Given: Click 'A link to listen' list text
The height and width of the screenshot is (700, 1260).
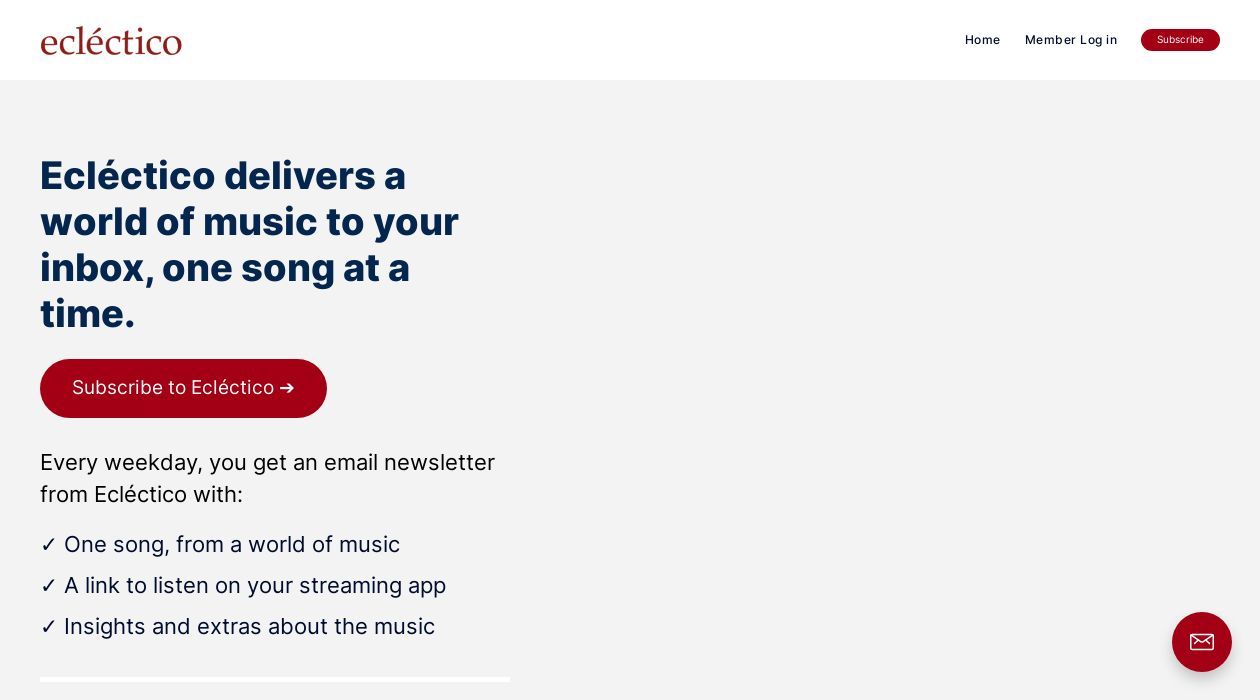Looking at the screenshot, I should pyautogui.click(x=254, y=586).
